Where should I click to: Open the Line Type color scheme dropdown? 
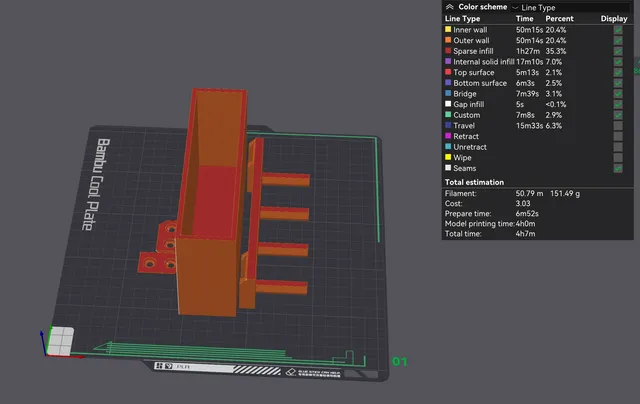coord(571,7)
